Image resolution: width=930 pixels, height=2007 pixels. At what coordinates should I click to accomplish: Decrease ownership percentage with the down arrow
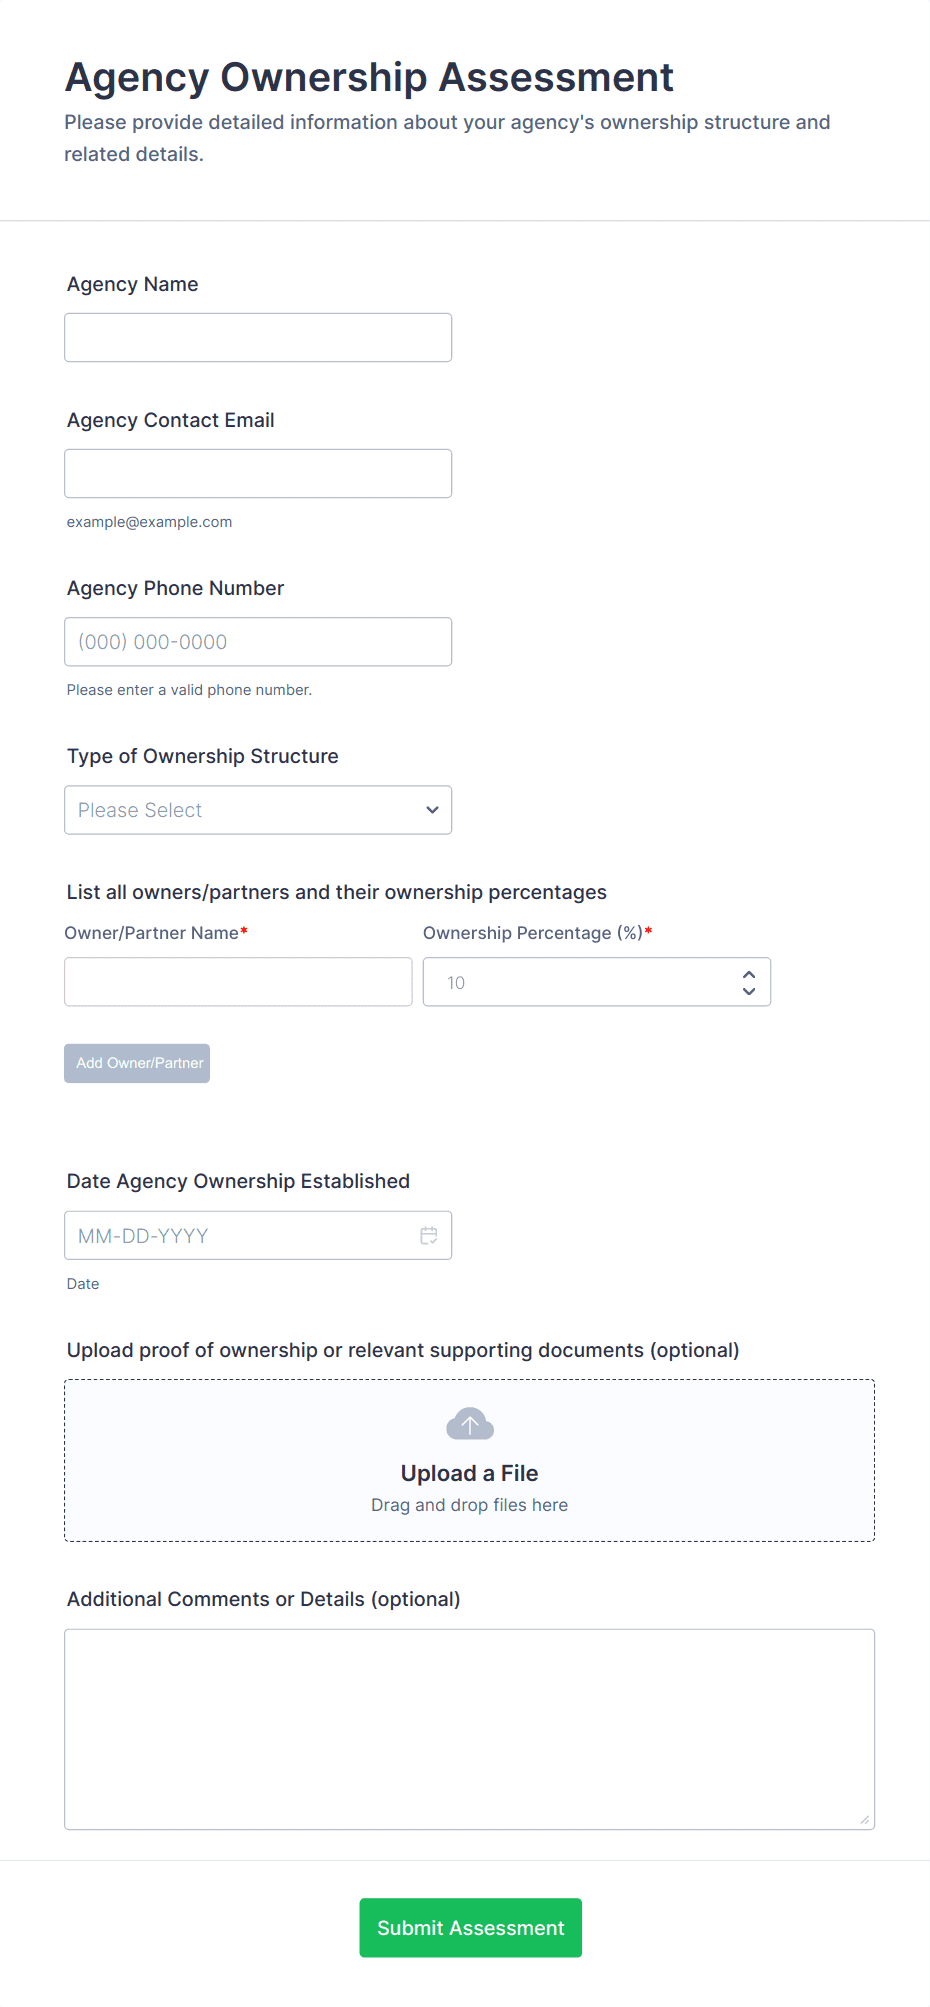pyautogui.click(x=749, y=991)
